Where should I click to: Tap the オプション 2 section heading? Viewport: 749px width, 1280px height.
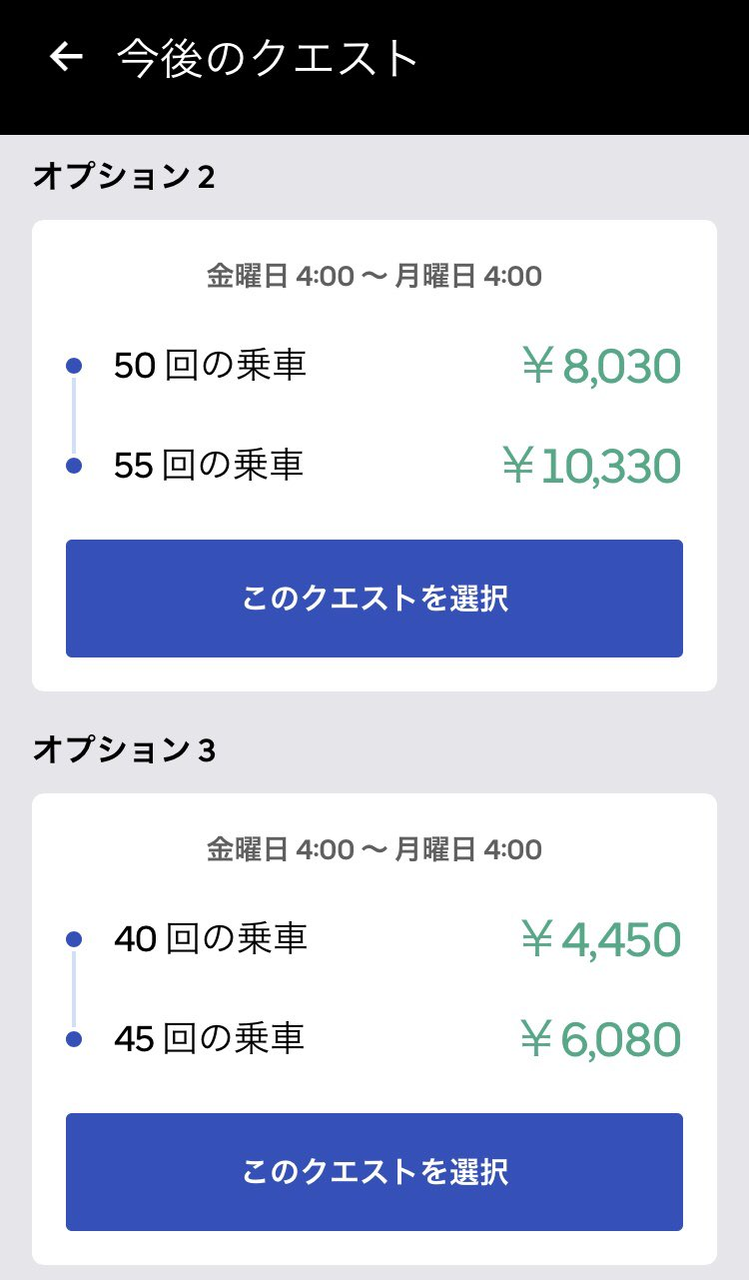(x=124, y=177)
